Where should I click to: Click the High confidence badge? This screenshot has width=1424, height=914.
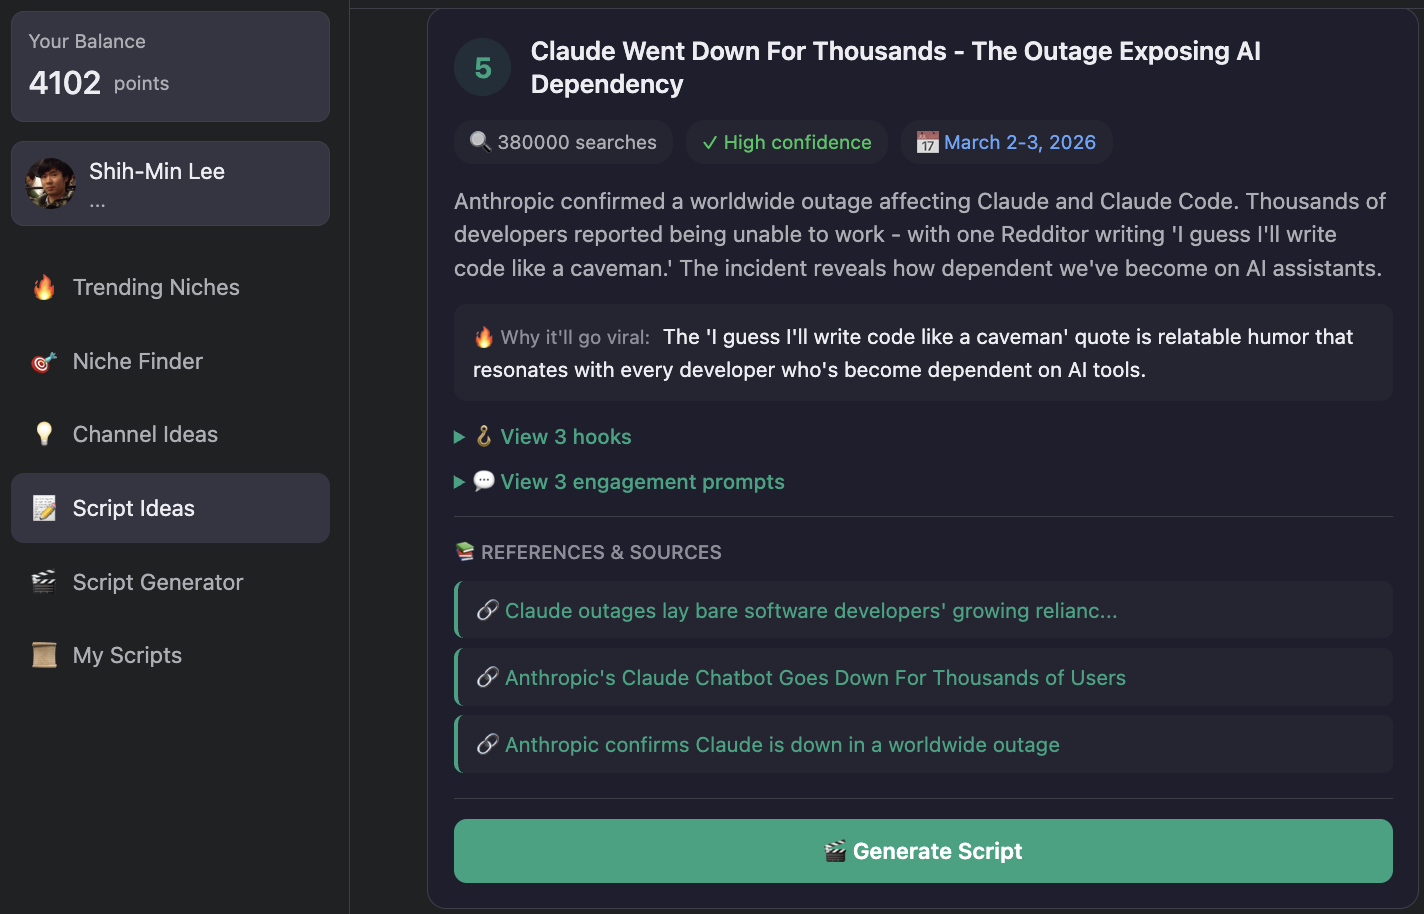[787, 143]
